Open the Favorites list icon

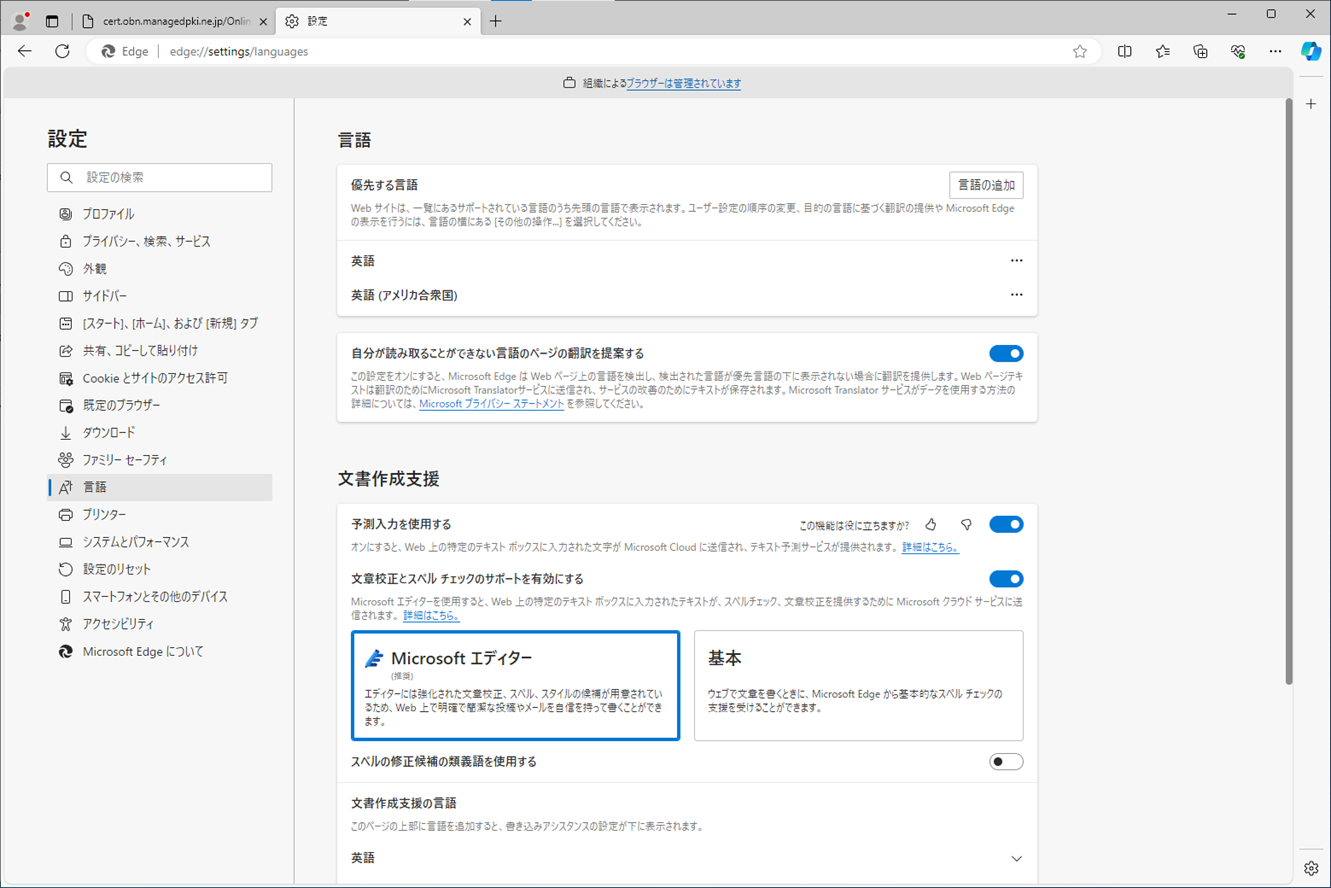point(1163,51)
